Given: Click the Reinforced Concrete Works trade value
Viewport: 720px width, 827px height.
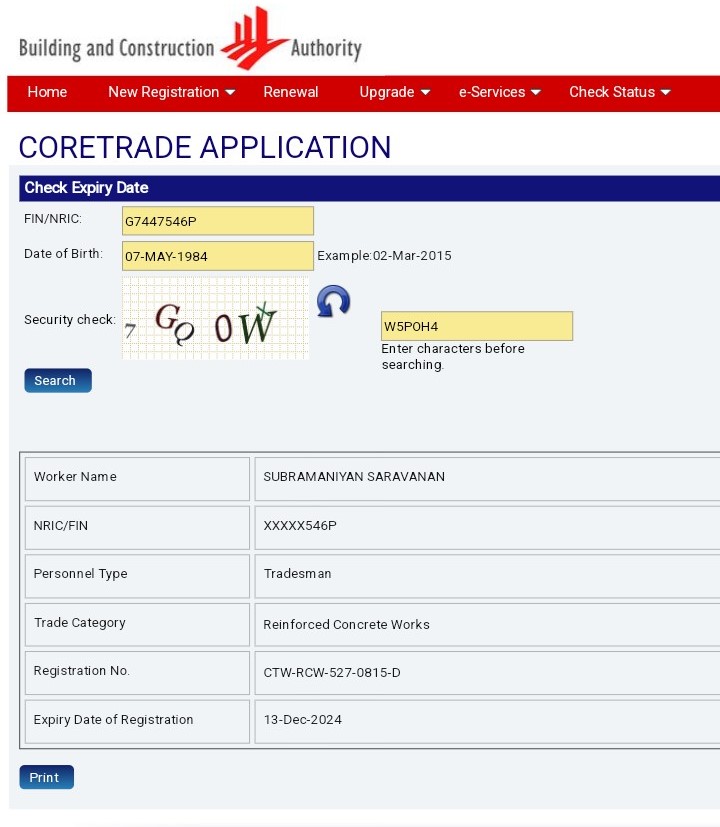Looking at the screenshot, I should pyautogui.click(x=346, y=625).
